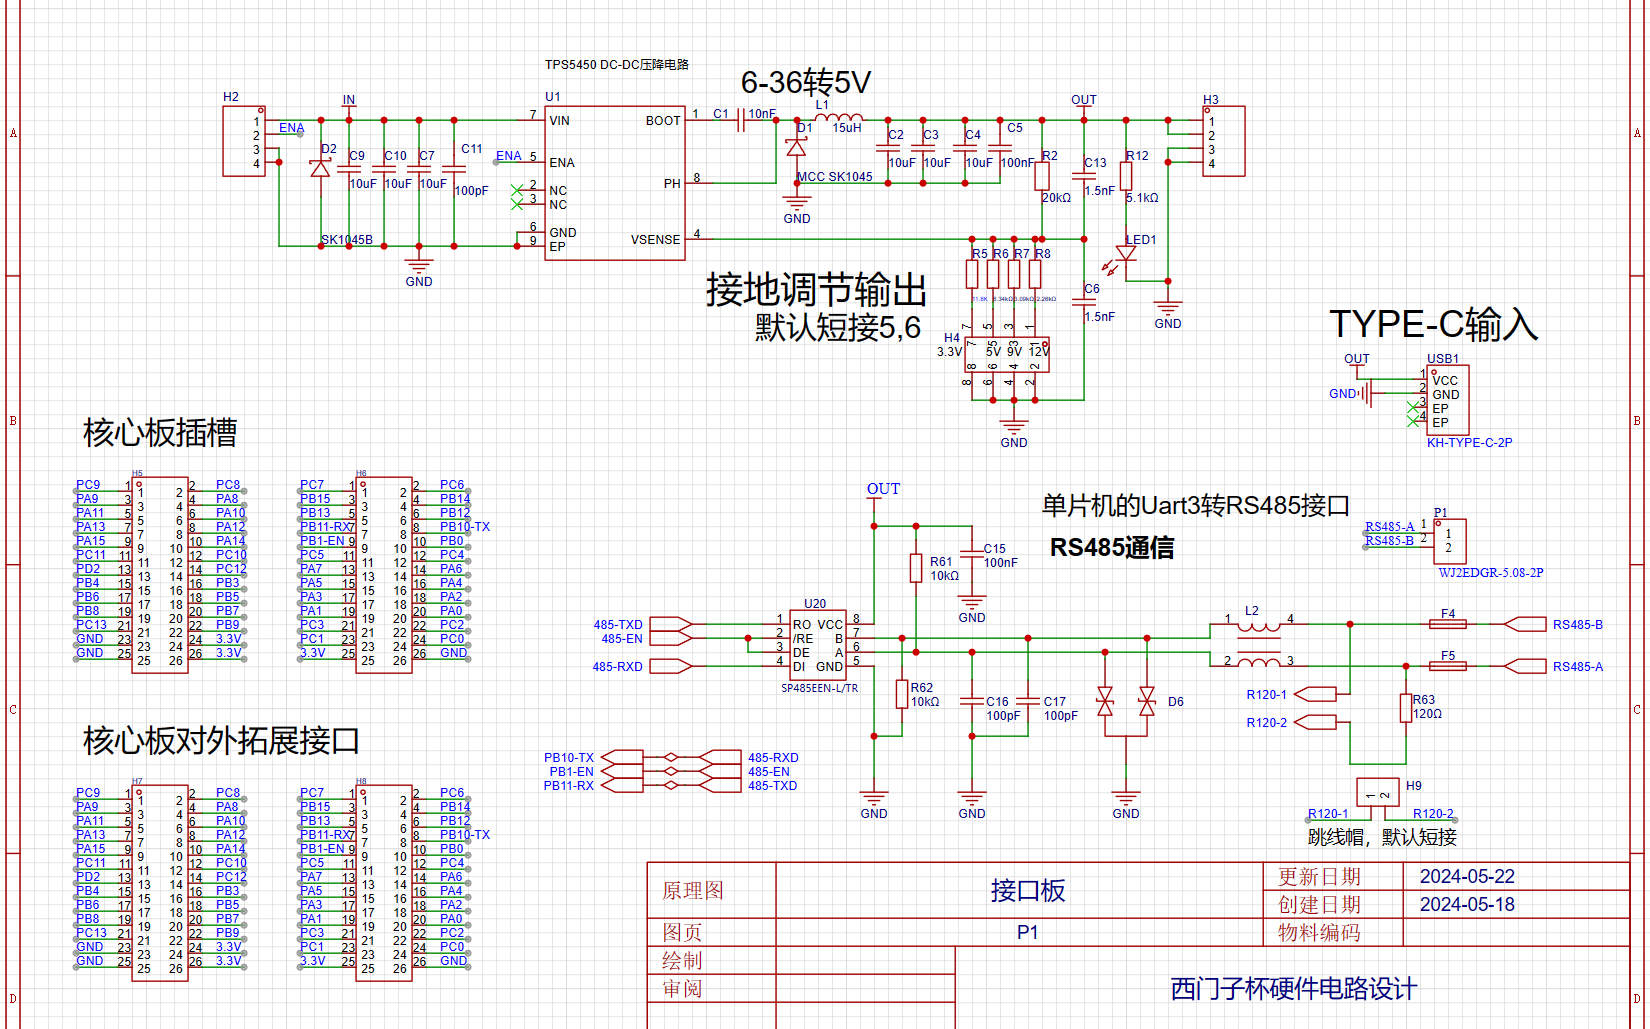Select the KH-TYPE-C-2P connector USB1

click(x=1447, y=400)
